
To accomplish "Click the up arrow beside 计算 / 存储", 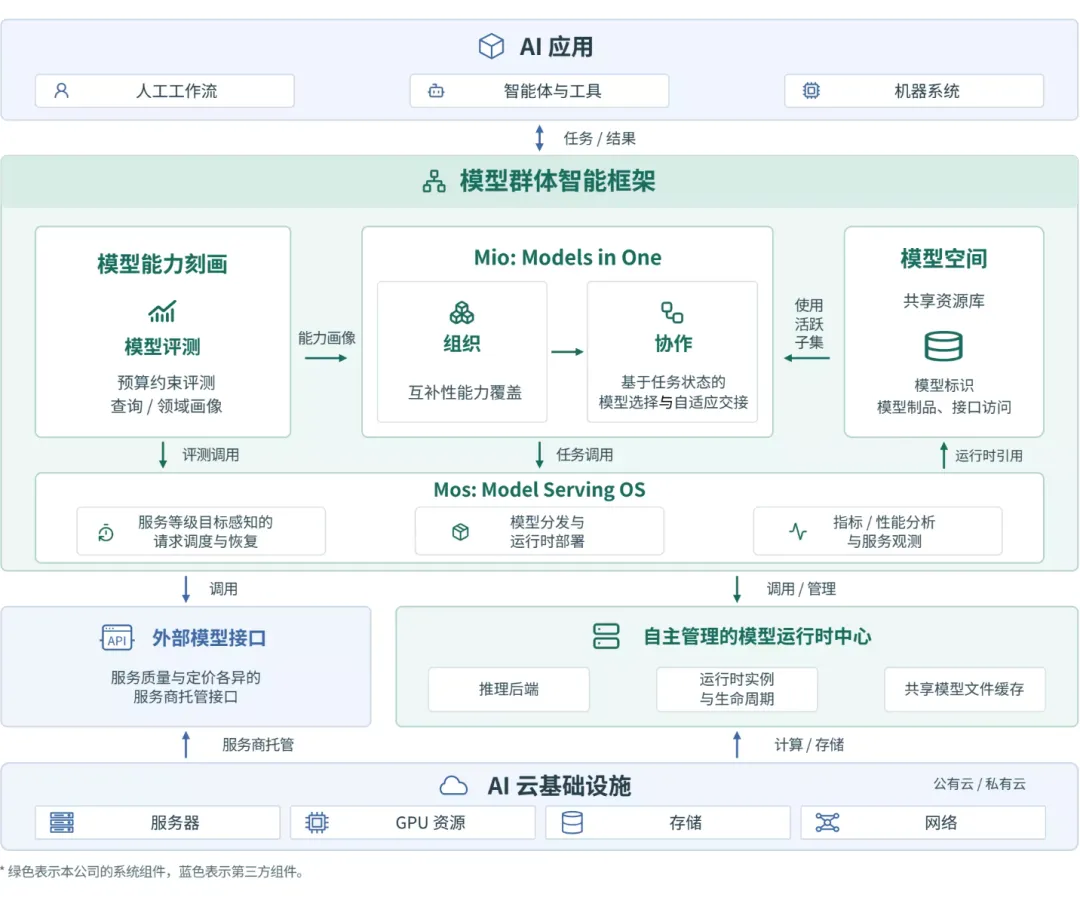I will 737,745.
